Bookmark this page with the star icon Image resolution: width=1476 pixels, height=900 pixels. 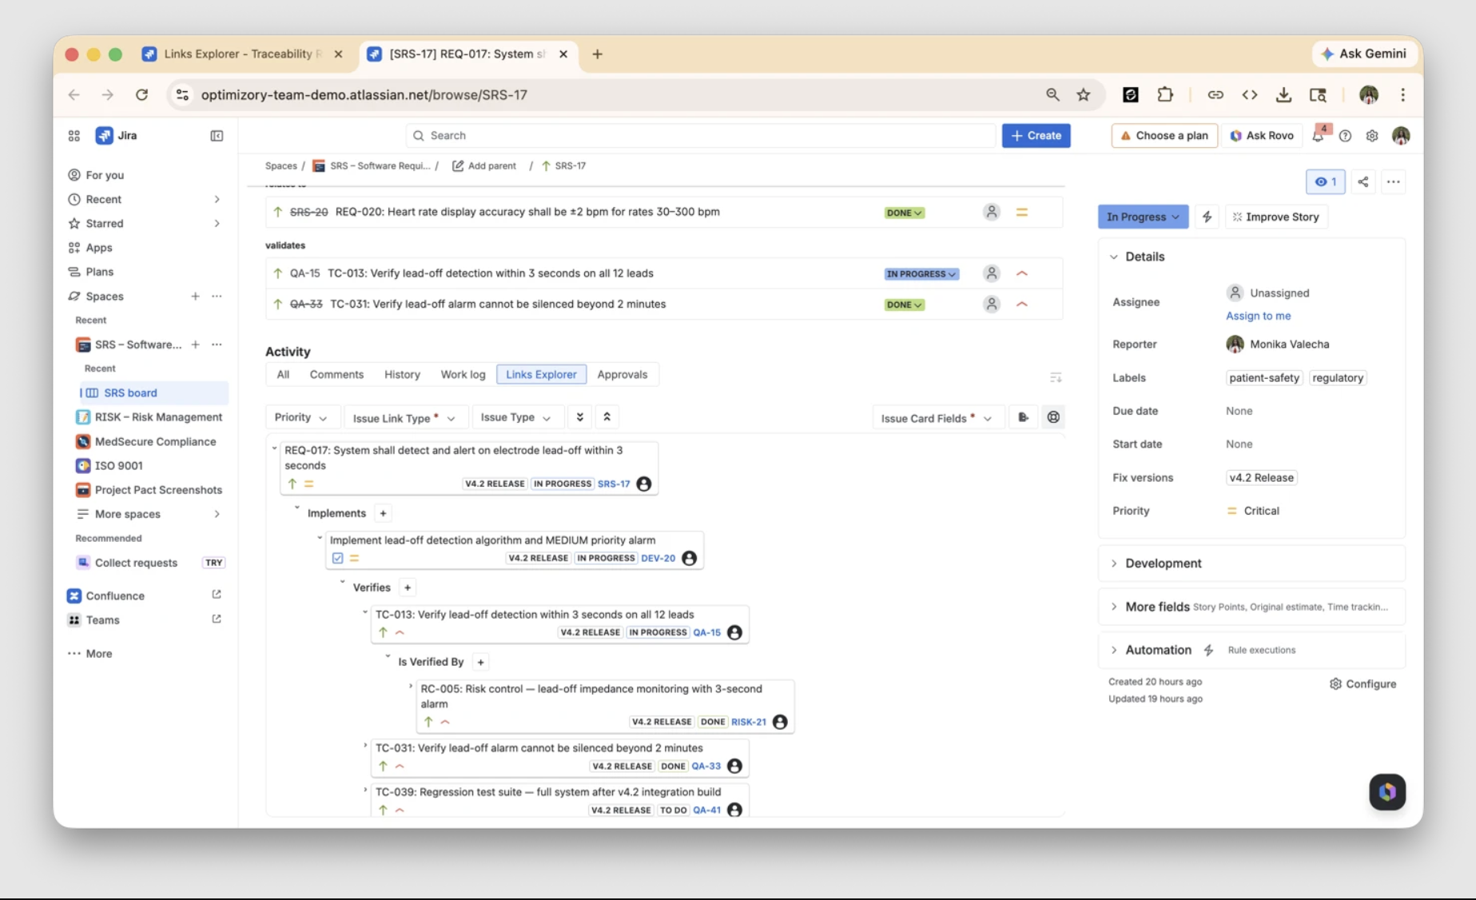click(1083, 95)
